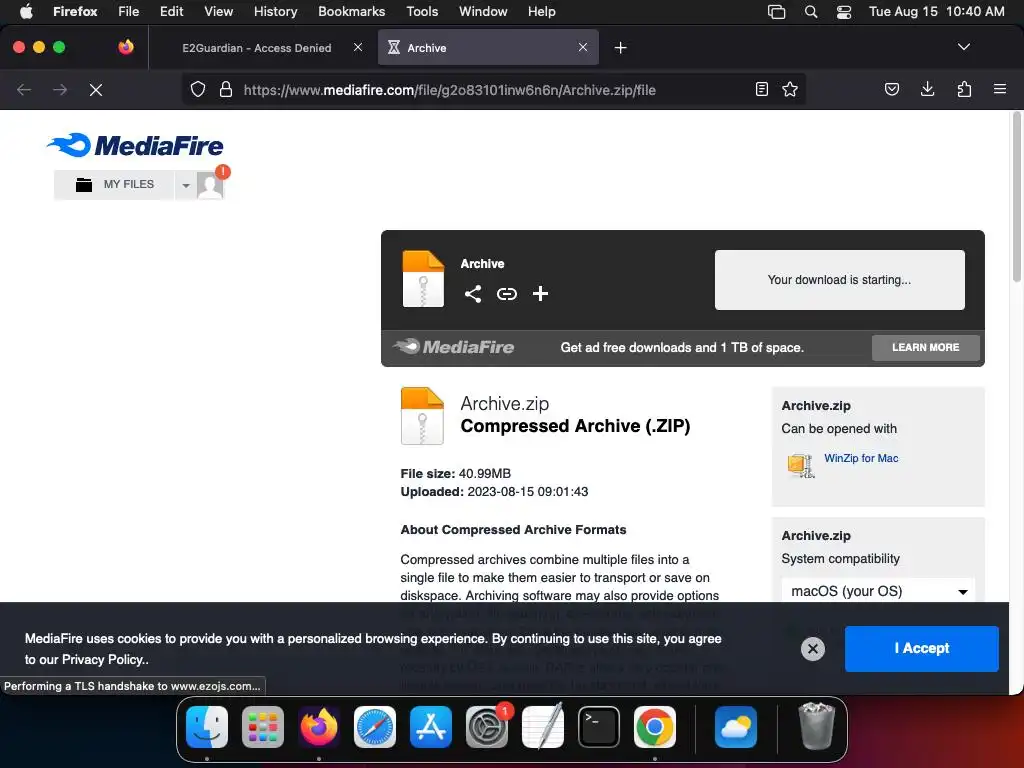1024x768 pixels.
Task: Open the Firefox hamburger menu
Action: point(1000,89)
